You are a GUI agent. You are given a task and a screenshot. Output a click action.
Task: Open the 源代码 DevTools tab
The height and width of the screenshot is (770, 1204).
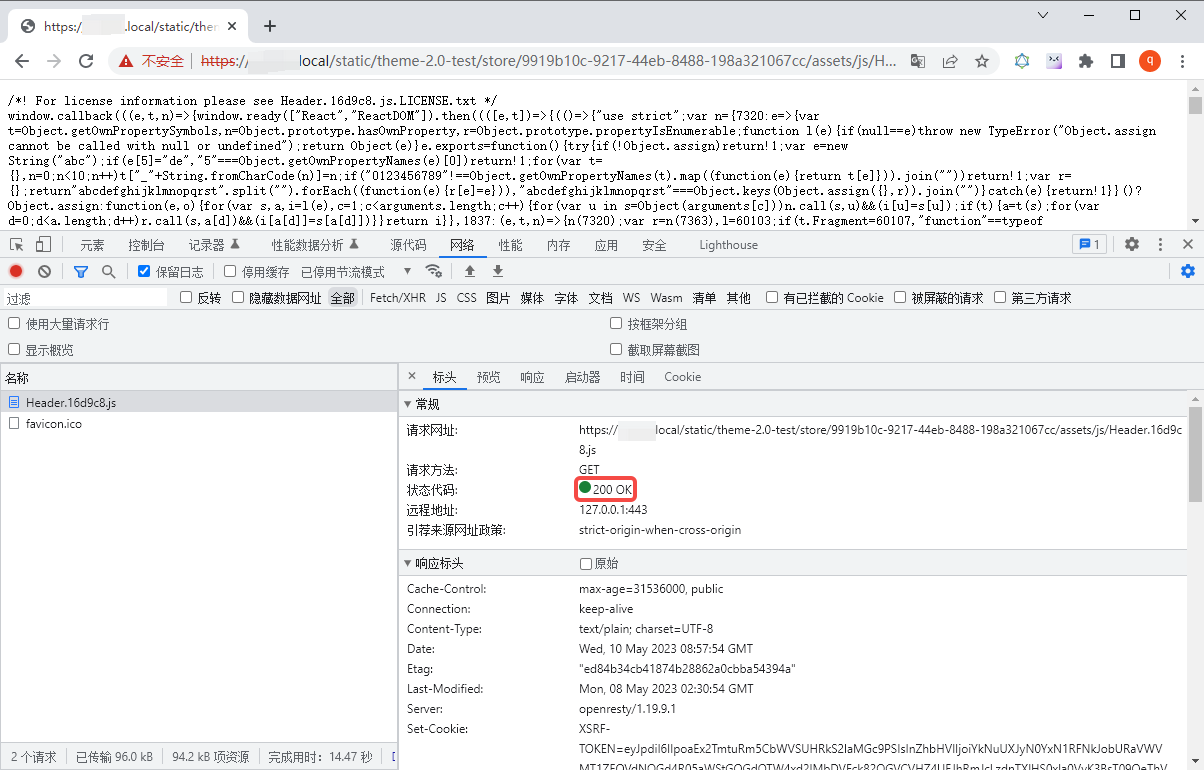(408, 244)
